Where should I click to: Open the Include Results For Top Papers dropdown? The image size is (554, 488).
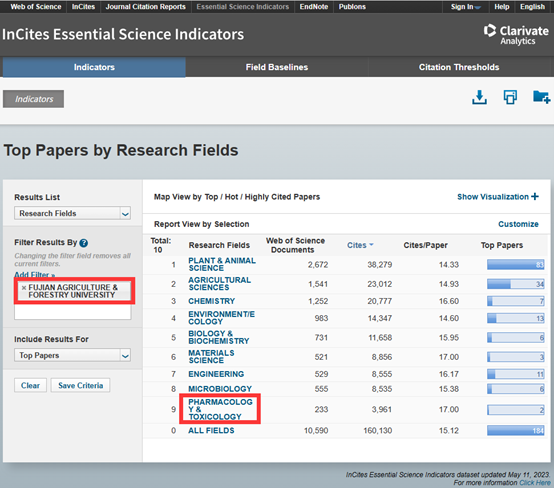(72, 355)
